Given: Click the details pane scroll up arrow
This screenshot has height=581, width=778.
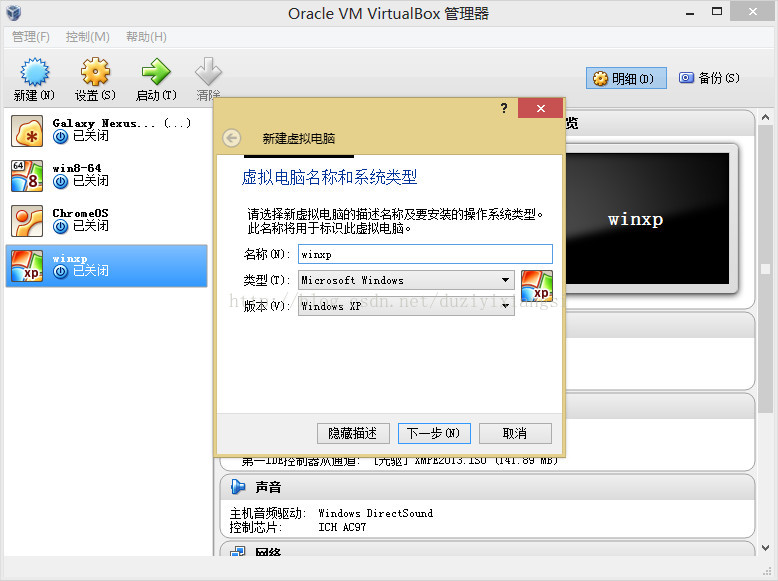Looking at the screenshot, I should pyautogui.click(x=766, y=118).
